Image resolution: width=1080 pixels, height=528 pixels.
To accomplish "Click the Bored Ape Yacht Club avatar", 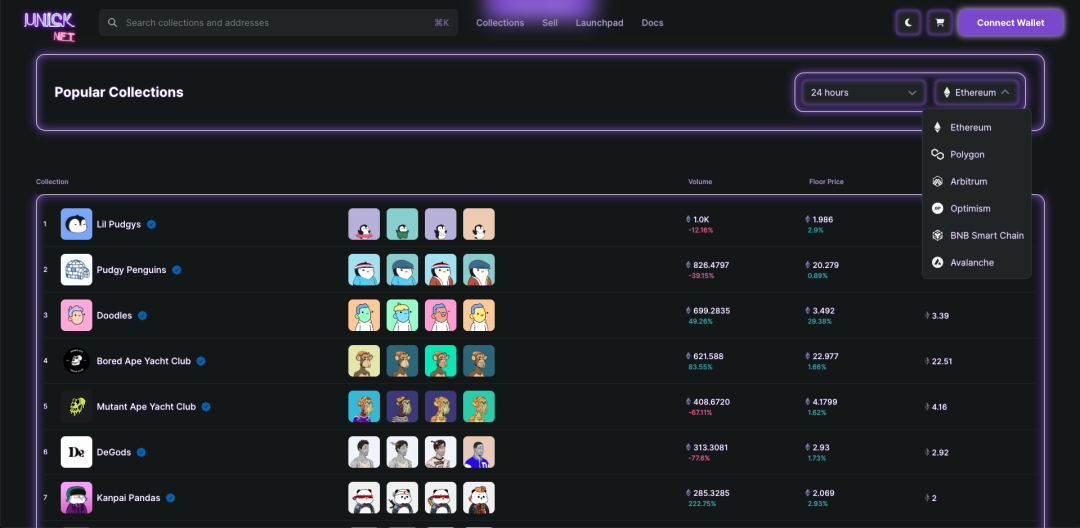I will 76,361.
